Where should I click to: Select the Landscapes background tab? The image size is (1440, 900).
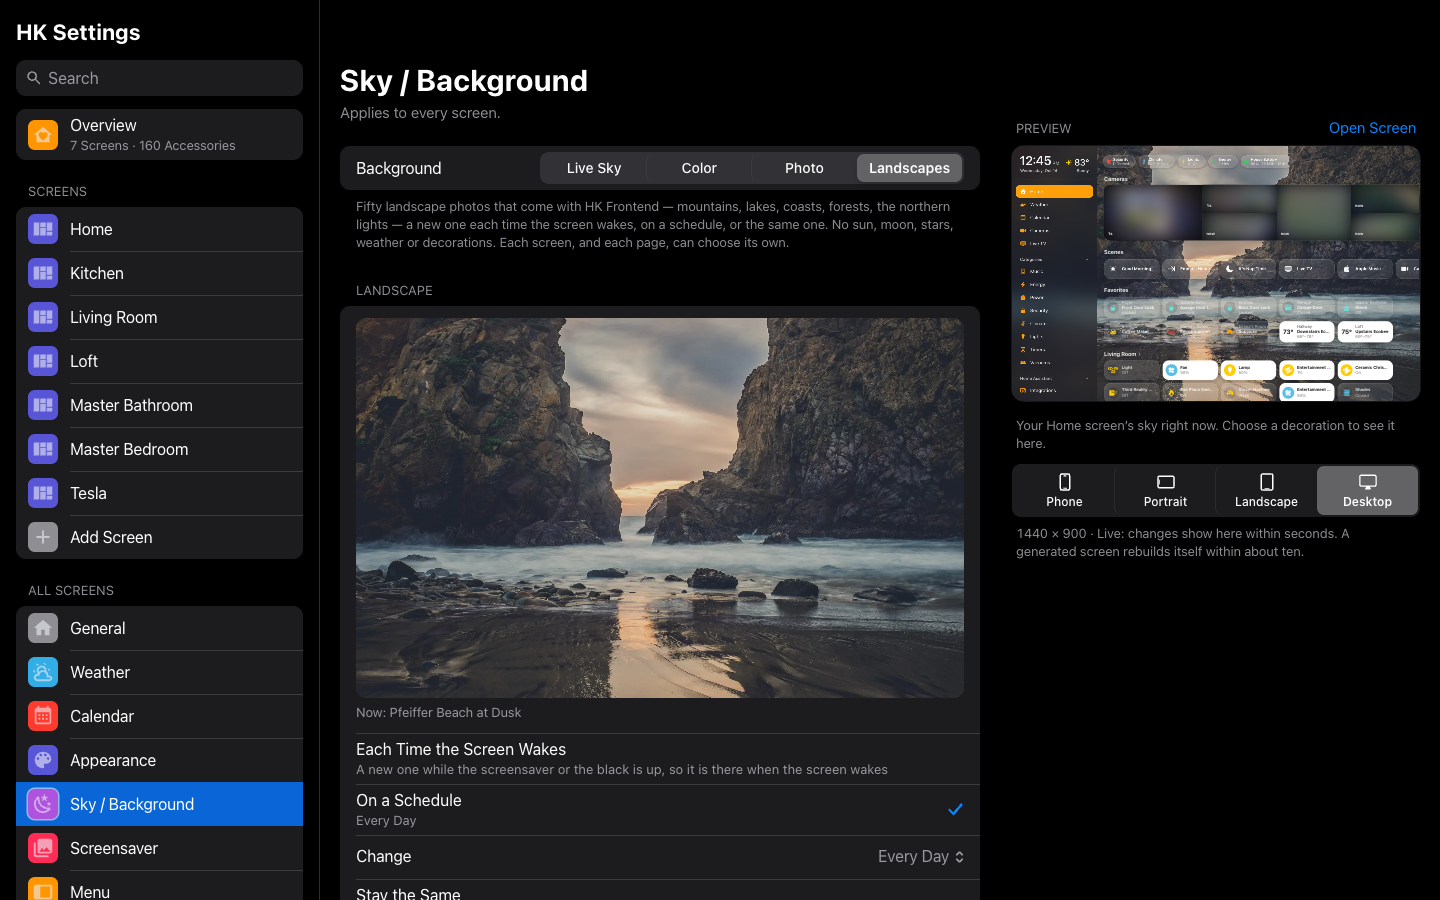click(x=910, y=168)
